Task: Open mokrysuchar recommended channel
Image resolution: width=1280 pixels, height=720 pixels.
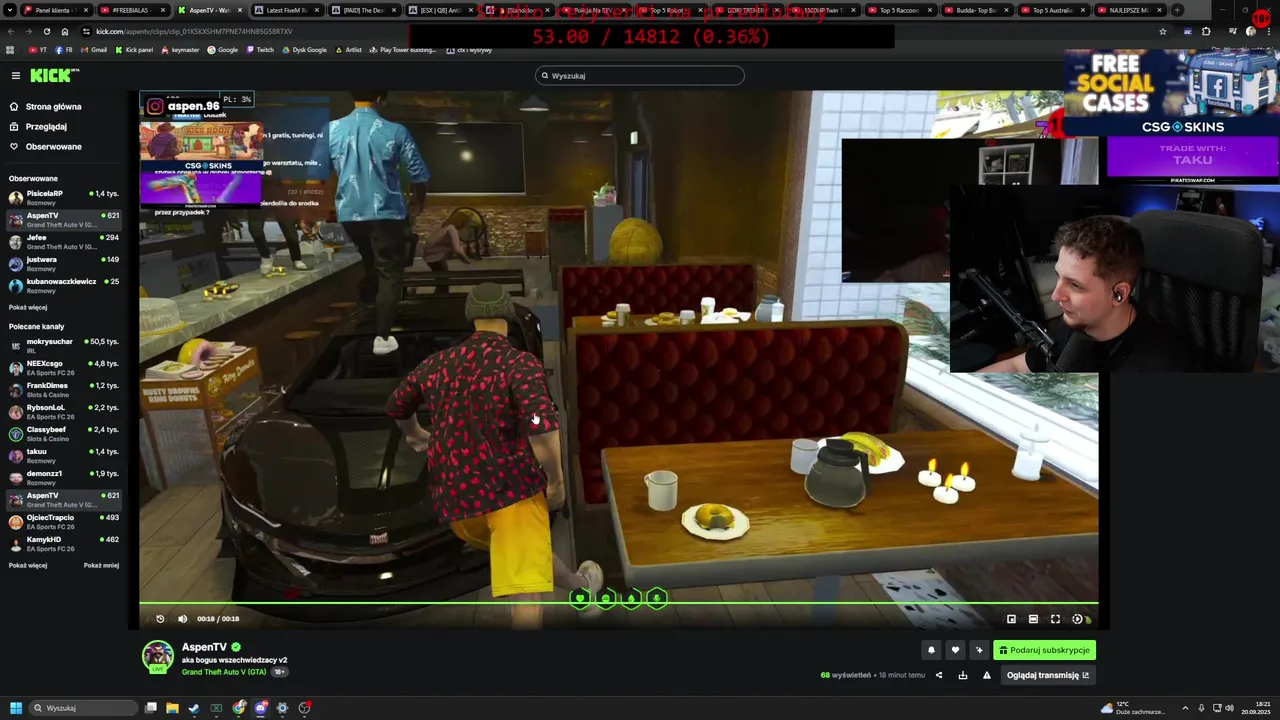Action: pos(64,345)
